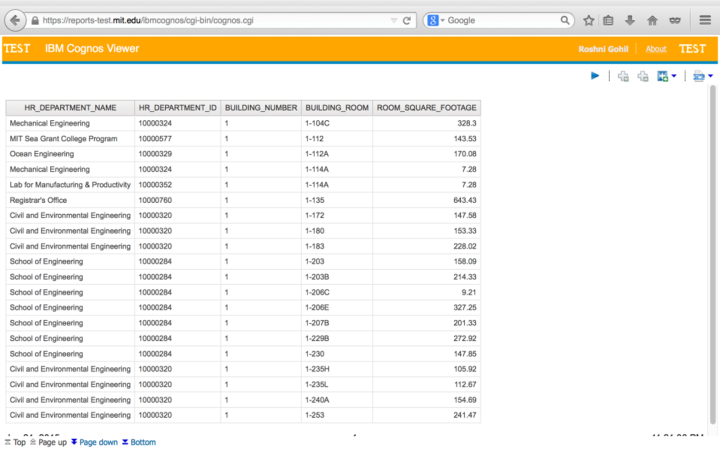This screenshot has width=720, height=450.
Task: Click the Bookmark star icon in the browser toolbar
Action: (x=589, y=20)
